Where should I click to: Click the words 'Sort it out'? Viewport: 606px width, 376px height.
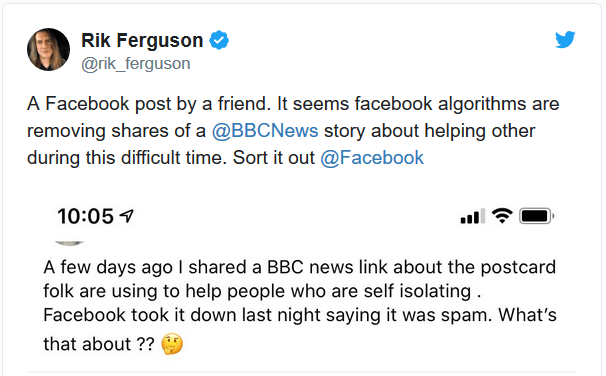(x=274, y=158)
